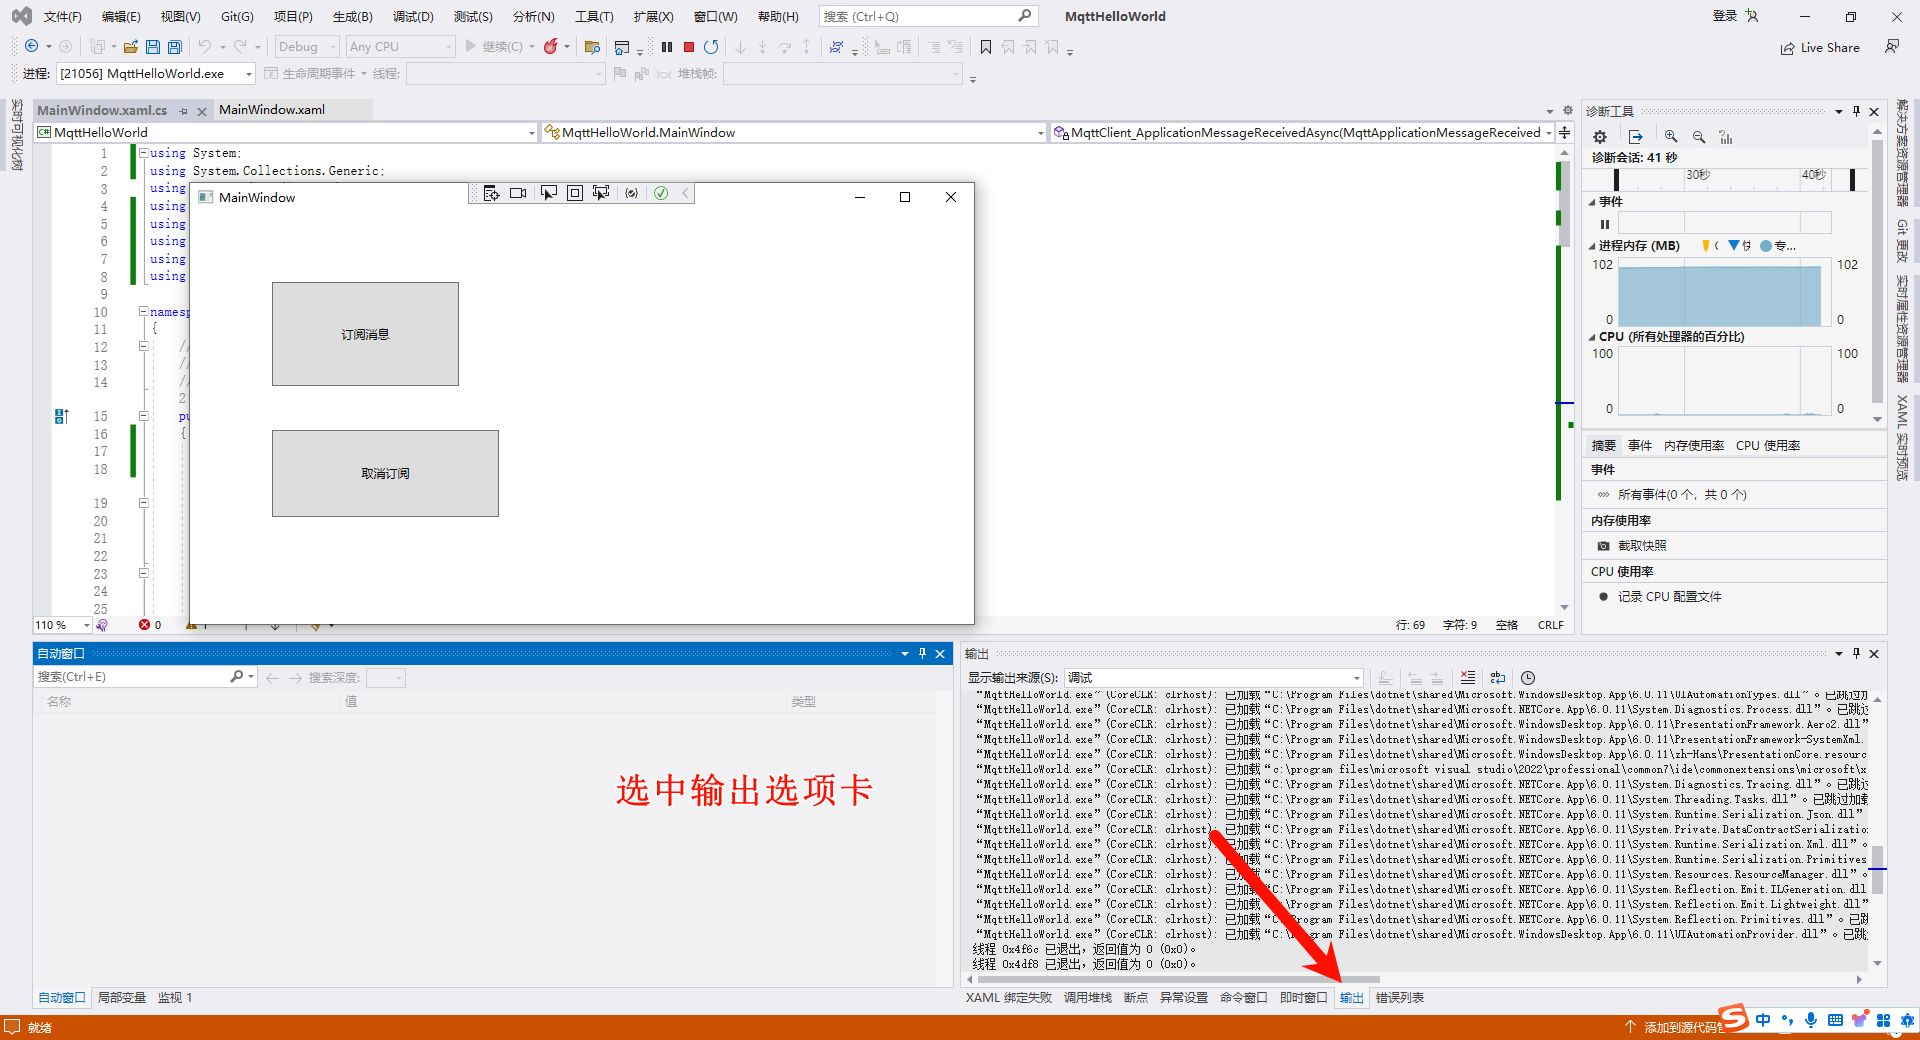Go to Live Visual Tree icon on app toolbar
This screenshot has height=1040, width=1920.
point(491,193)
